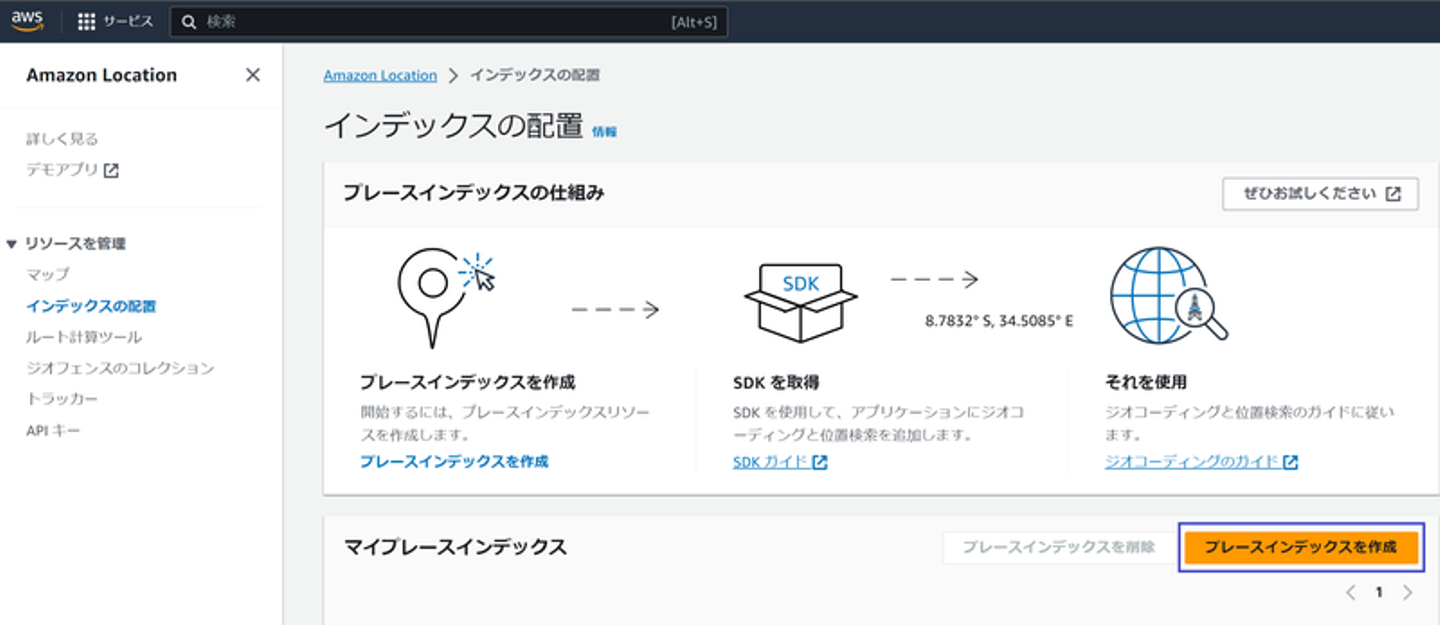
Task: Go to previous page with left chevron
Action: click(x=1350, y=592)
